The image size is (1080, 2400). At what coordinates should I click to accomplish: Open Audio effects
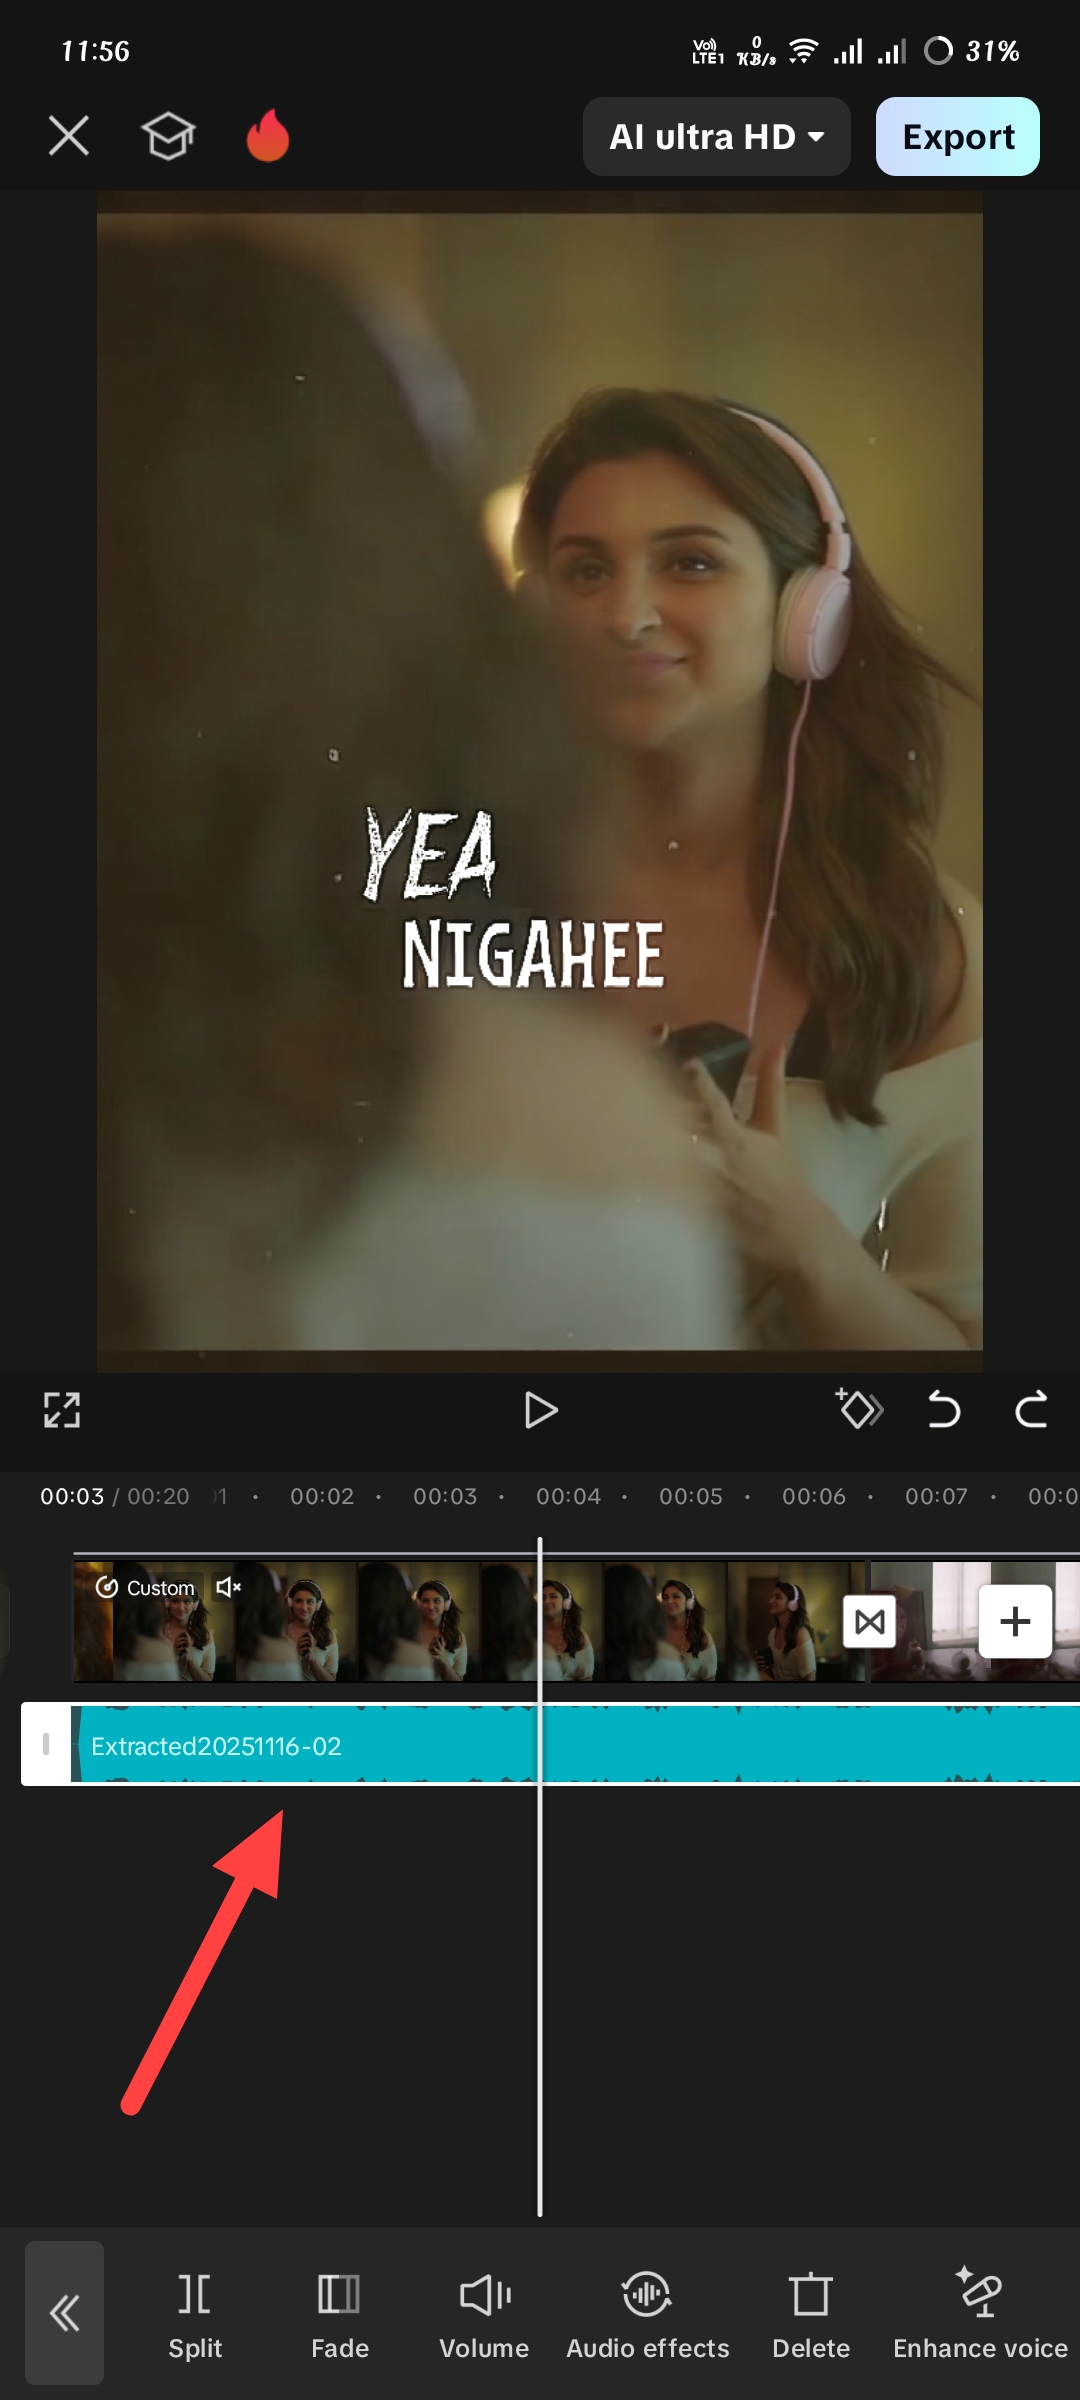click(x=647, y=2316)
